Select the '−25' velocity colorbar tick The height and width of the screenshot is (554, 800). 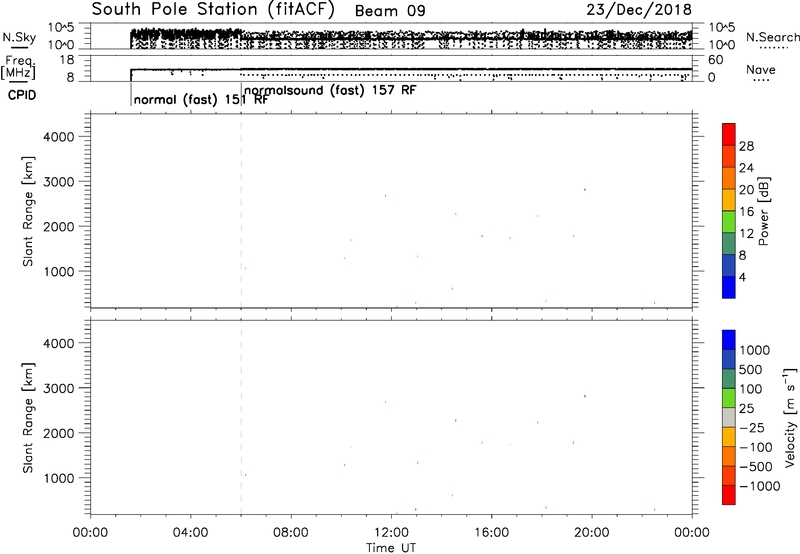752,428
